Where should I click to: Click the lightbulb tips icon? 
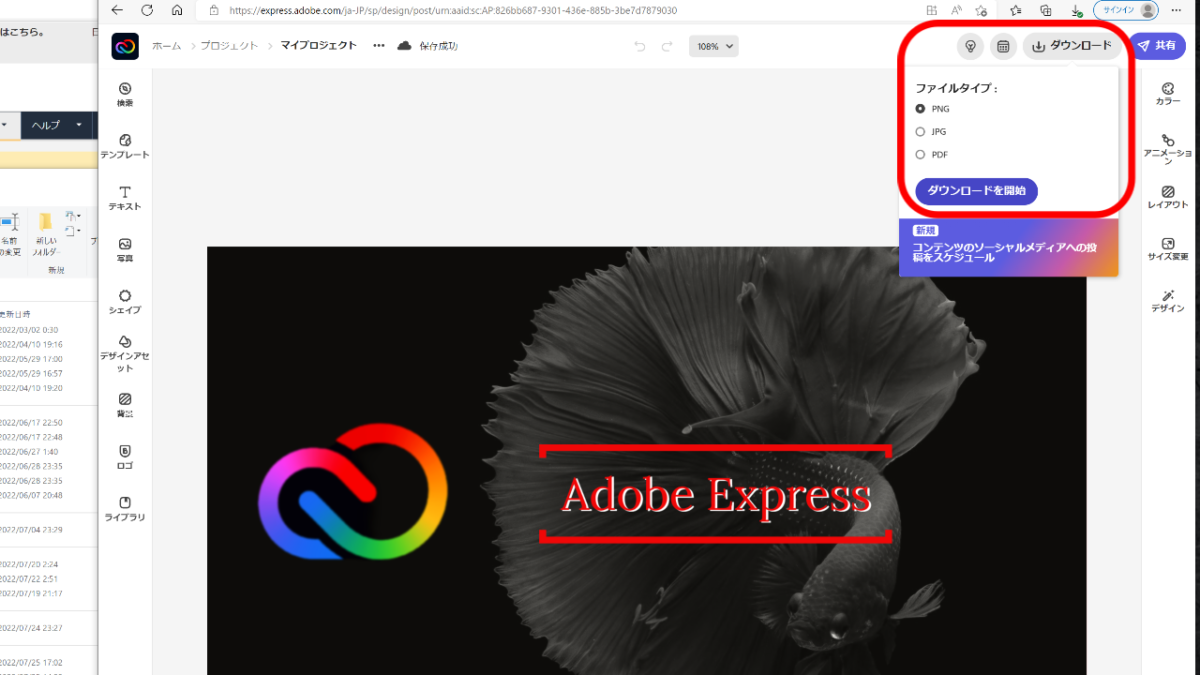[x=968, y=46]
